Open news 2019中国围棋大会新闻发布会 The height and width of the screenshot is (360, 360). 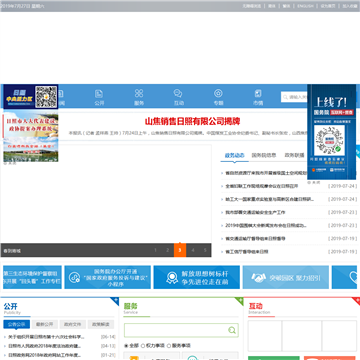(266, 225)
